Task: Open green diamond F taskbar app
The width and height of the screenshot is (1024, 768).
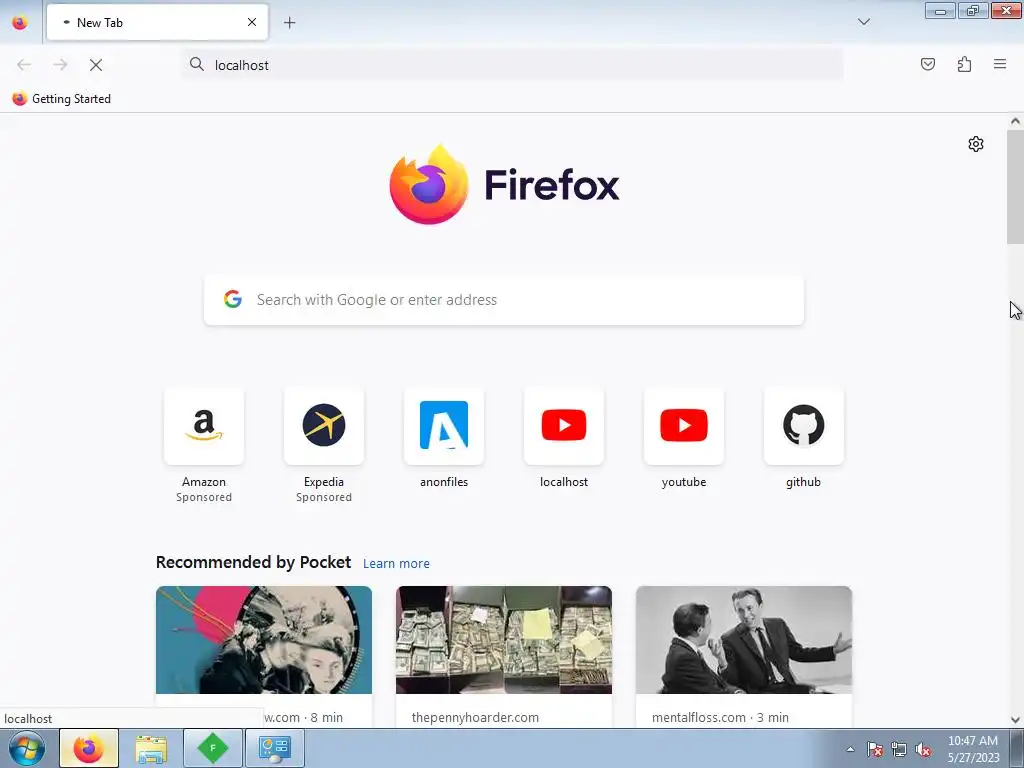Action: click(213, 748)
